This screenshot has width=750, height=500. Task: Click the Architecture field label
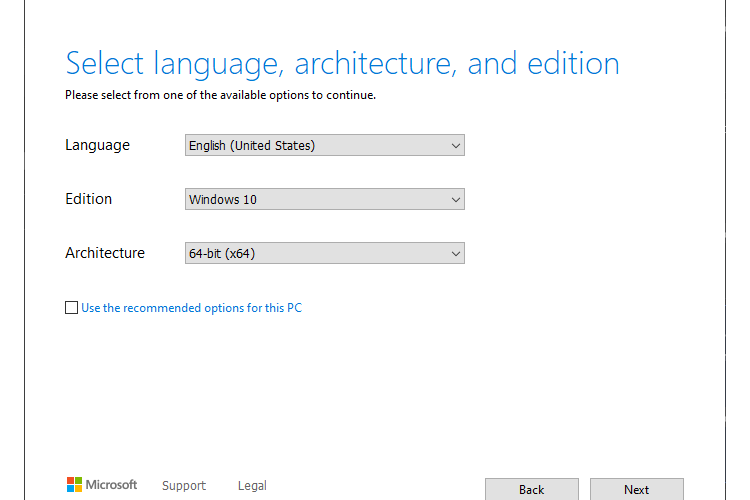click(105, 253)
